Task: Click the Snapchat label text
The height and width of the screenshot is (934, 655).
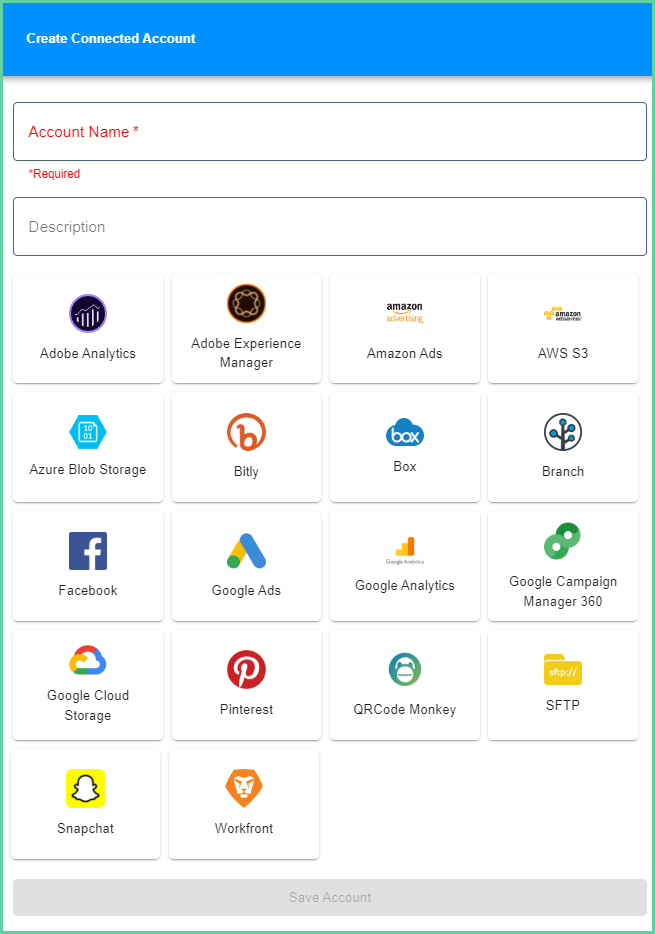Action: (x=85, y=829)
